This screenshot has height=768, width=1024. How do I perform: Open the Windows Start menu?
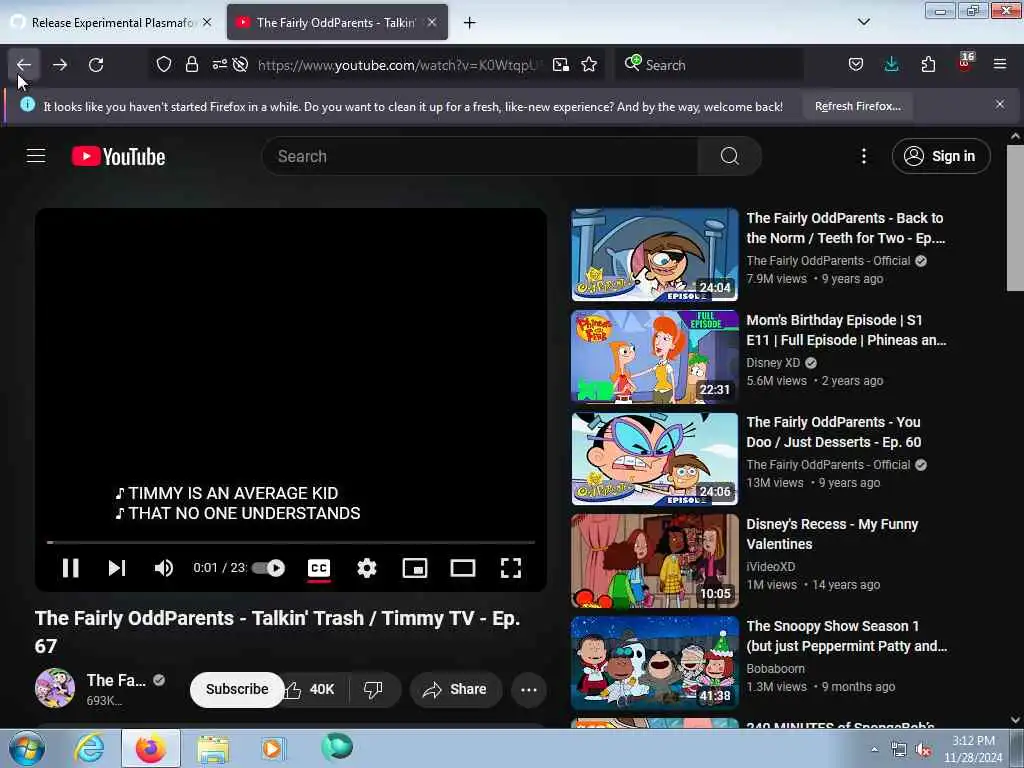click(x=27, y=748)
